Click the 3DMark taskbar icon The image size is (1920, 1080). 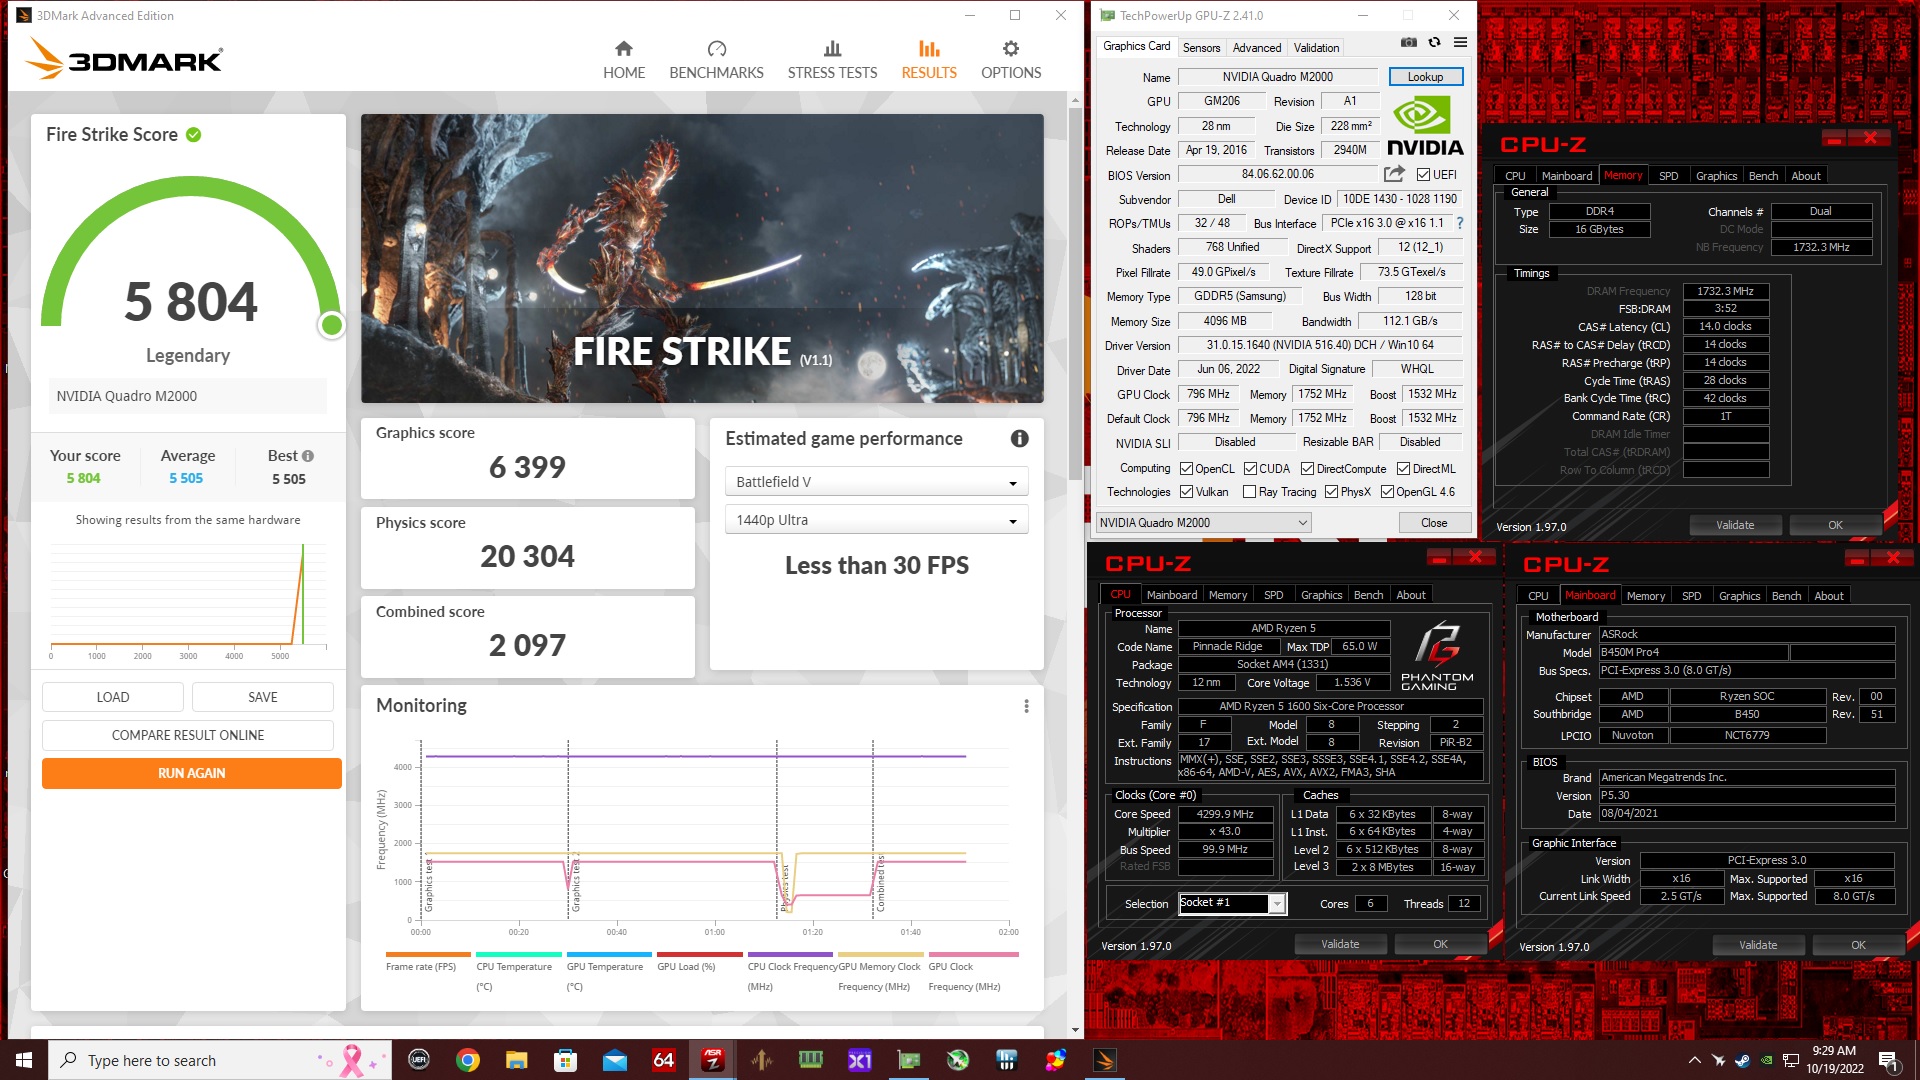(1105, 1060)
